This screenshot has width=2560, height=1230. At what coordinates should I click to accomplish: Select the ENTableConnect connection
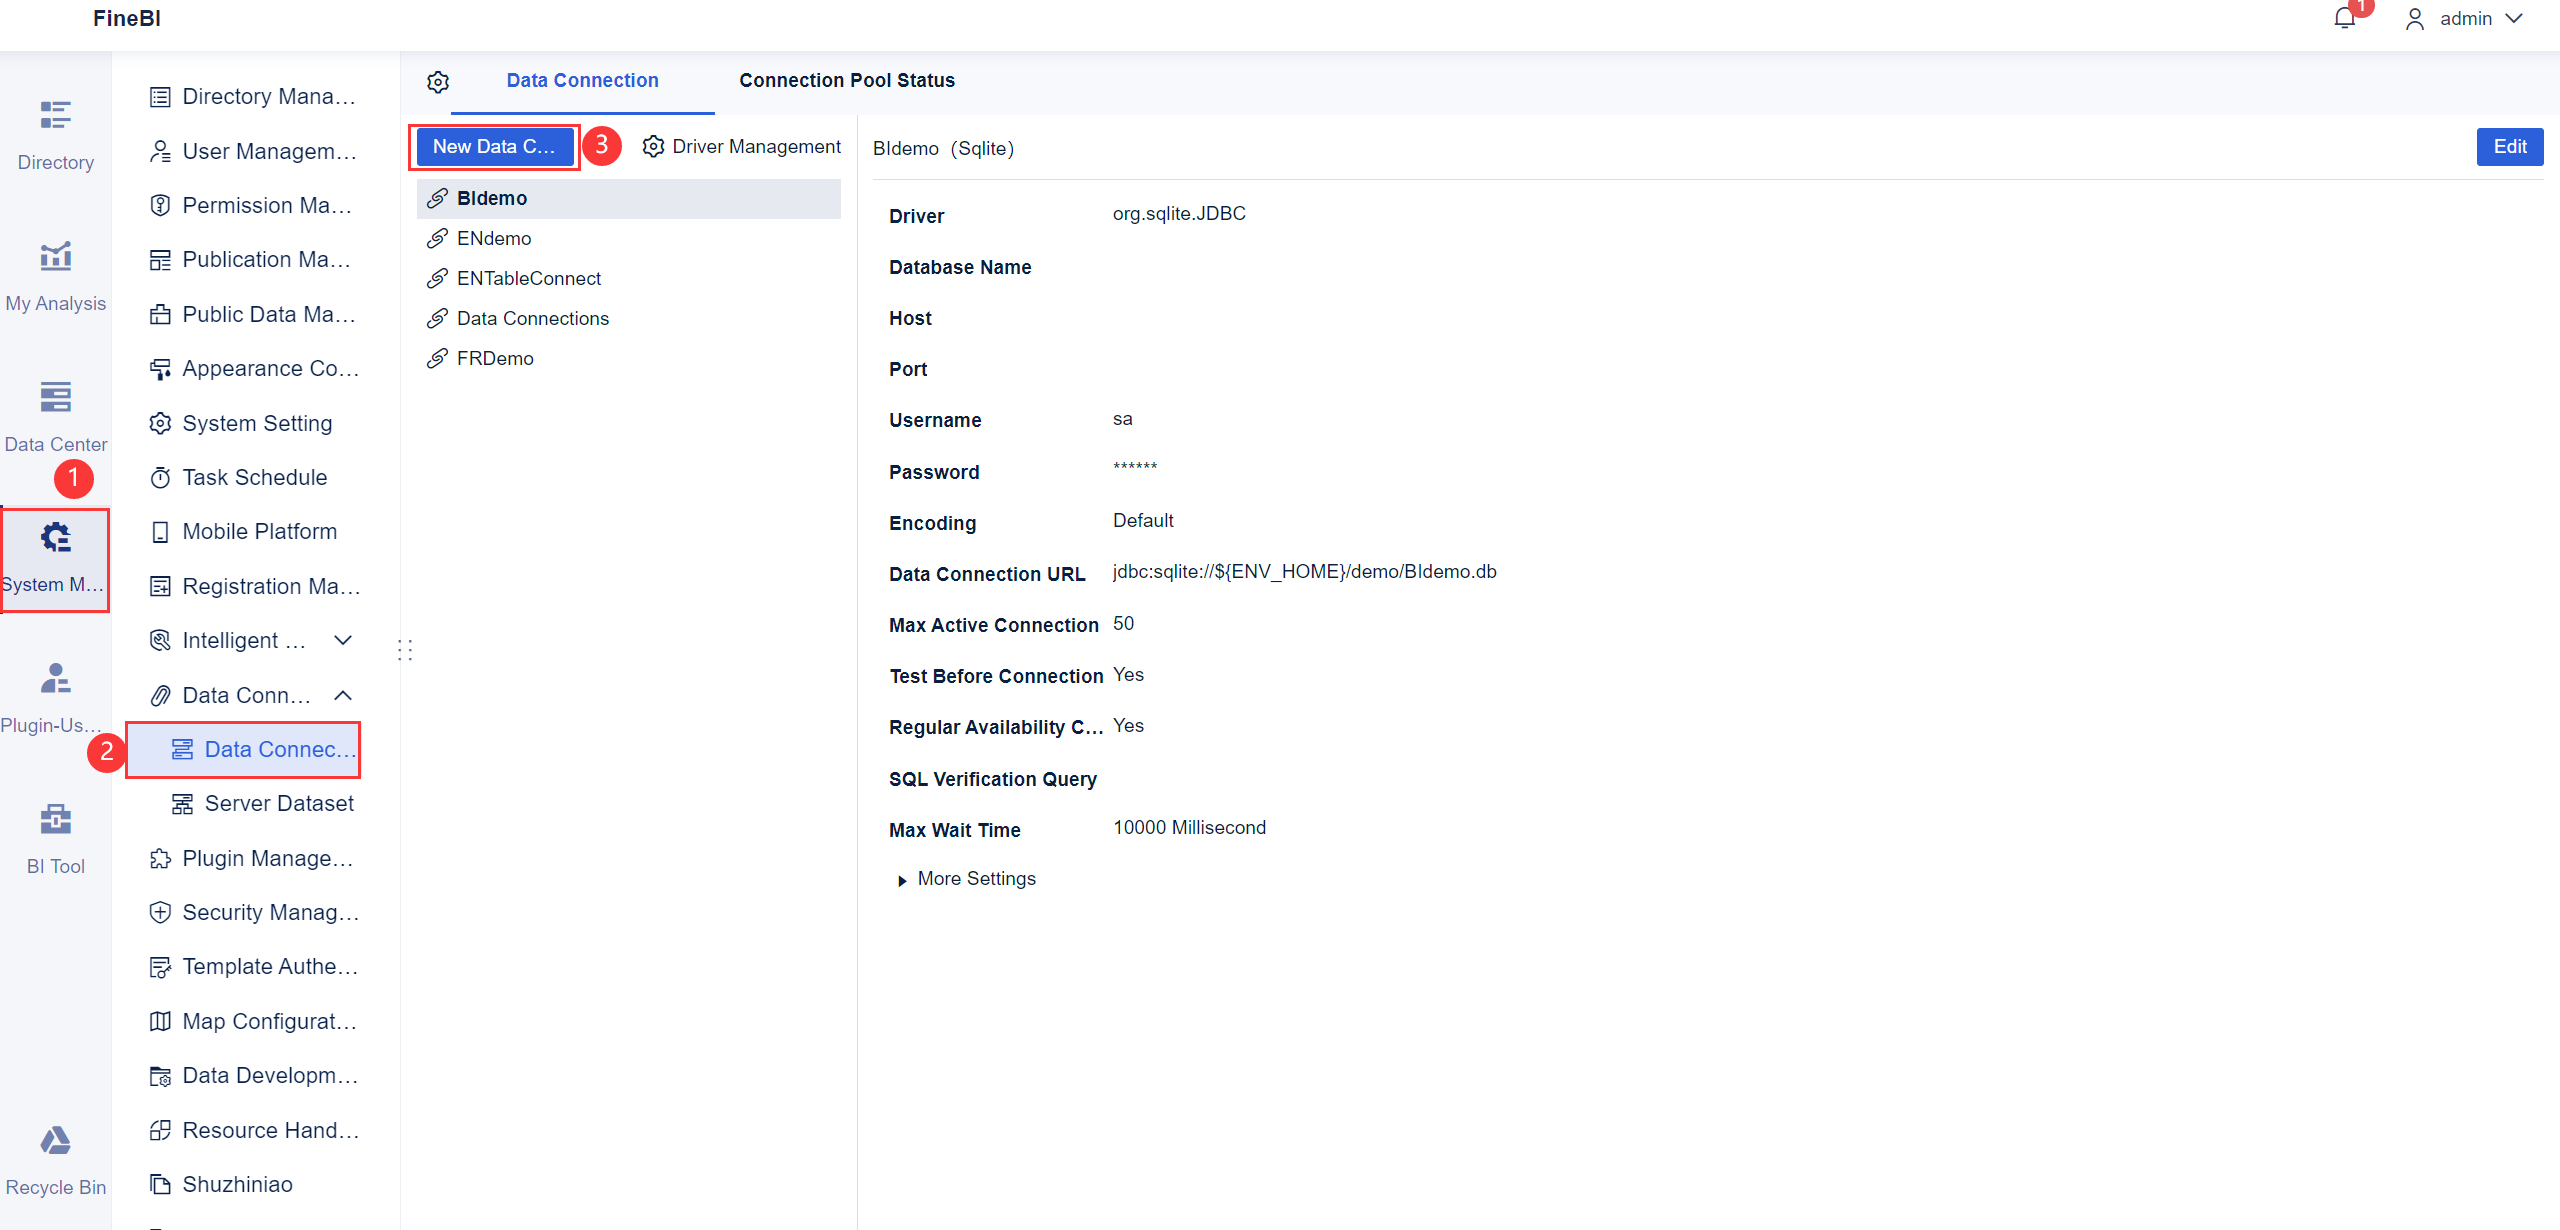click(x=528, y=278)
